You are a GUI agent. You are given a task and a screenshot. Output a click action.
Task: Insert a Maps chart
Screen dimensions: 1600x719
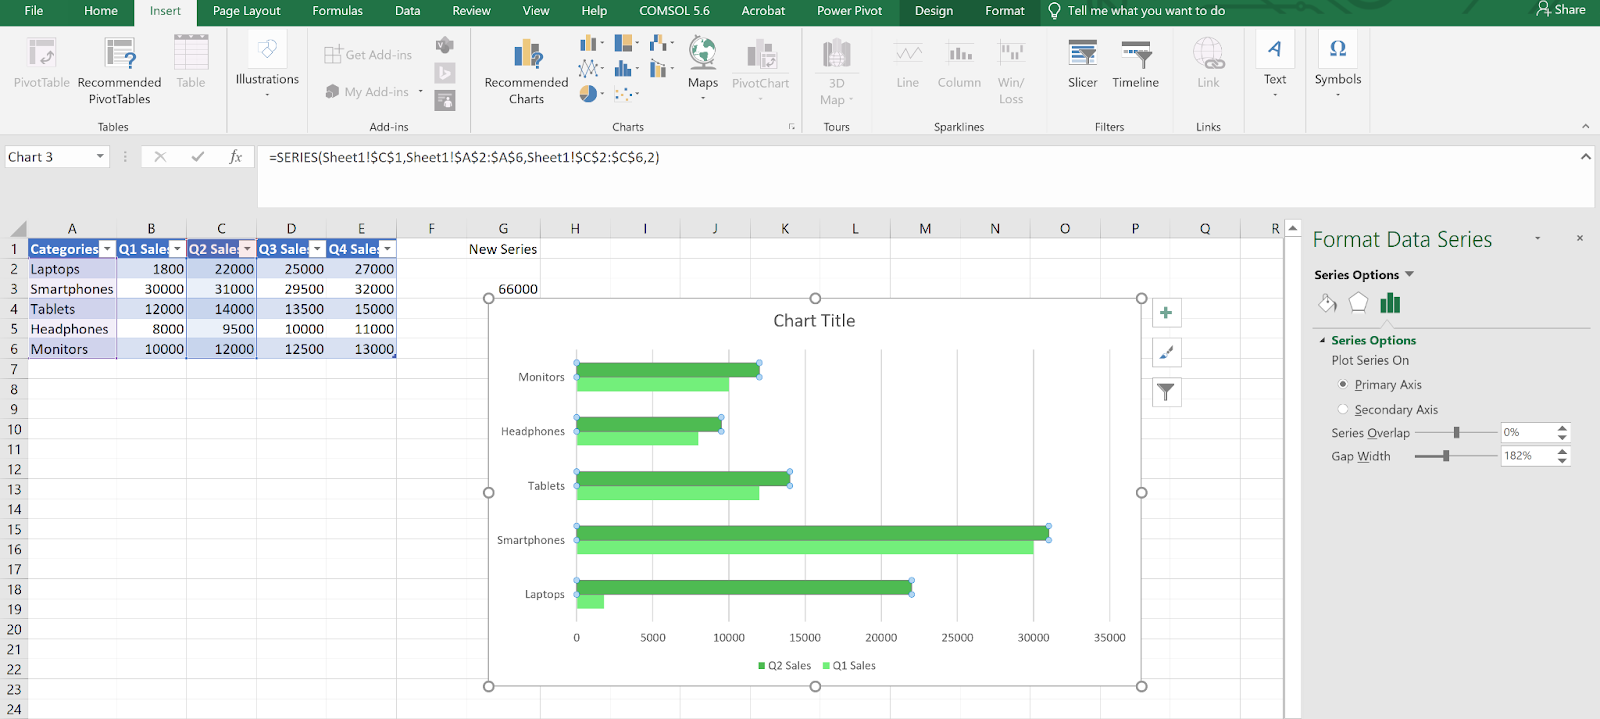coord(703,67)
